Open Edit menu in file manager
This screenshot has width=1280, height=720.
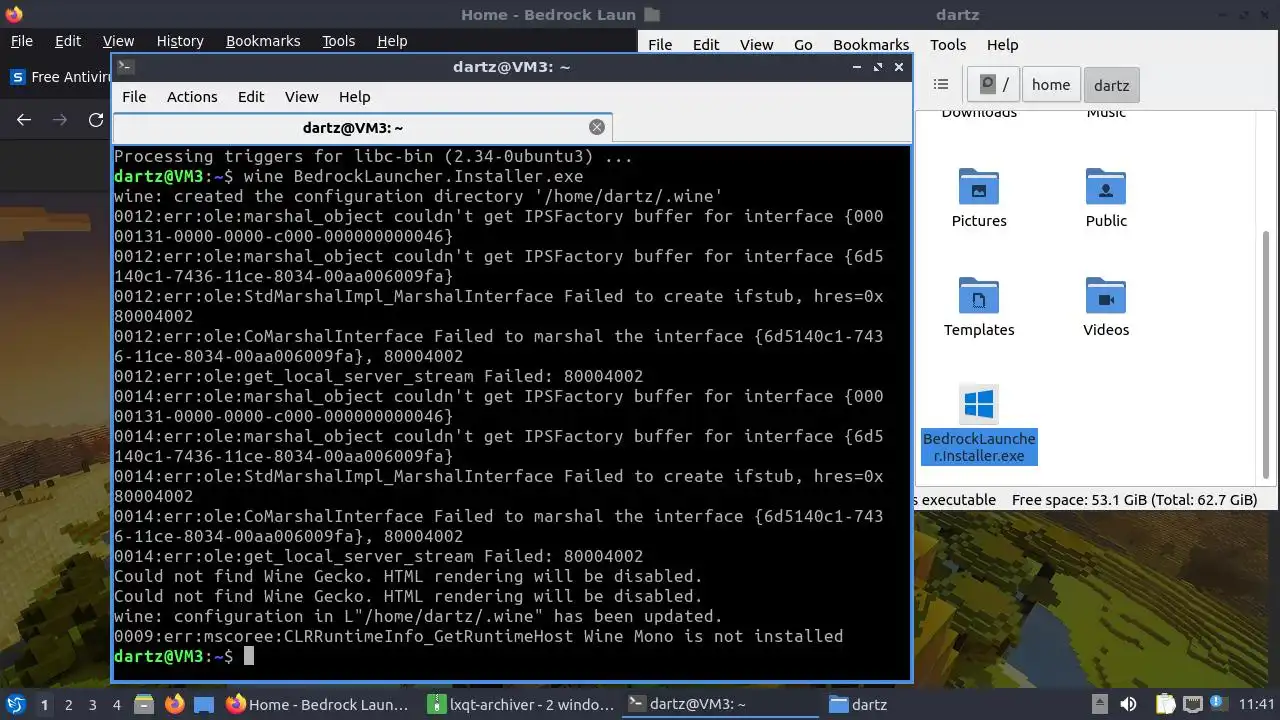click(x=706, y=45)
